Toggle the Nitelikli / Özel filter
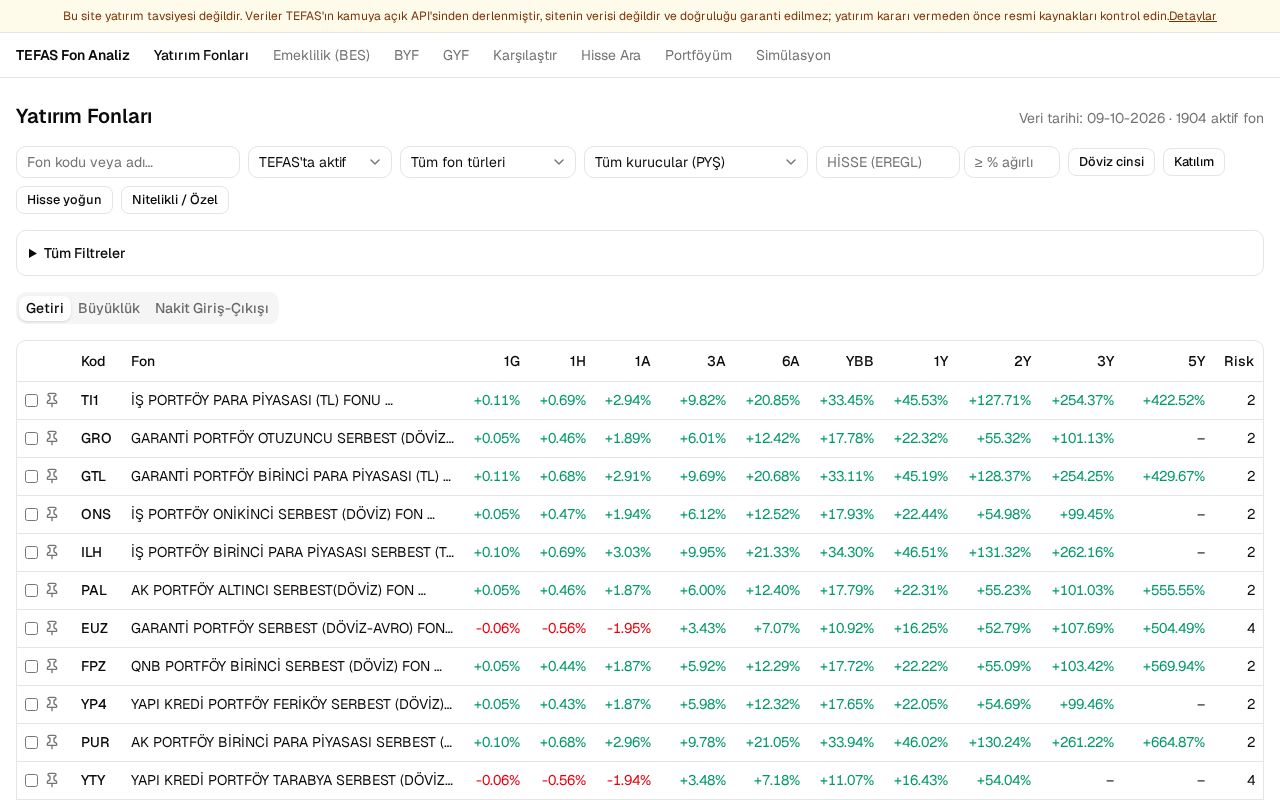1280x800 pixels. 175,200
